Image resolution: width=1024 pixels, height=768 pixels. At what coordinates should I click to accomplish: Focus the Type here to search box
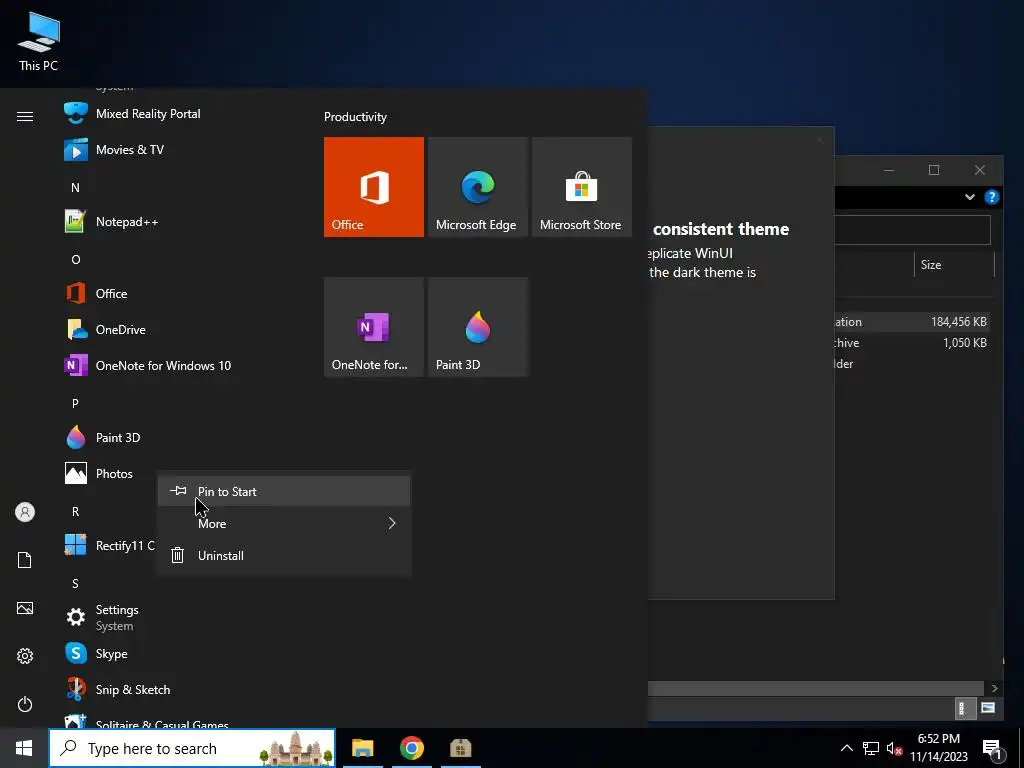(x=192, y=748)
